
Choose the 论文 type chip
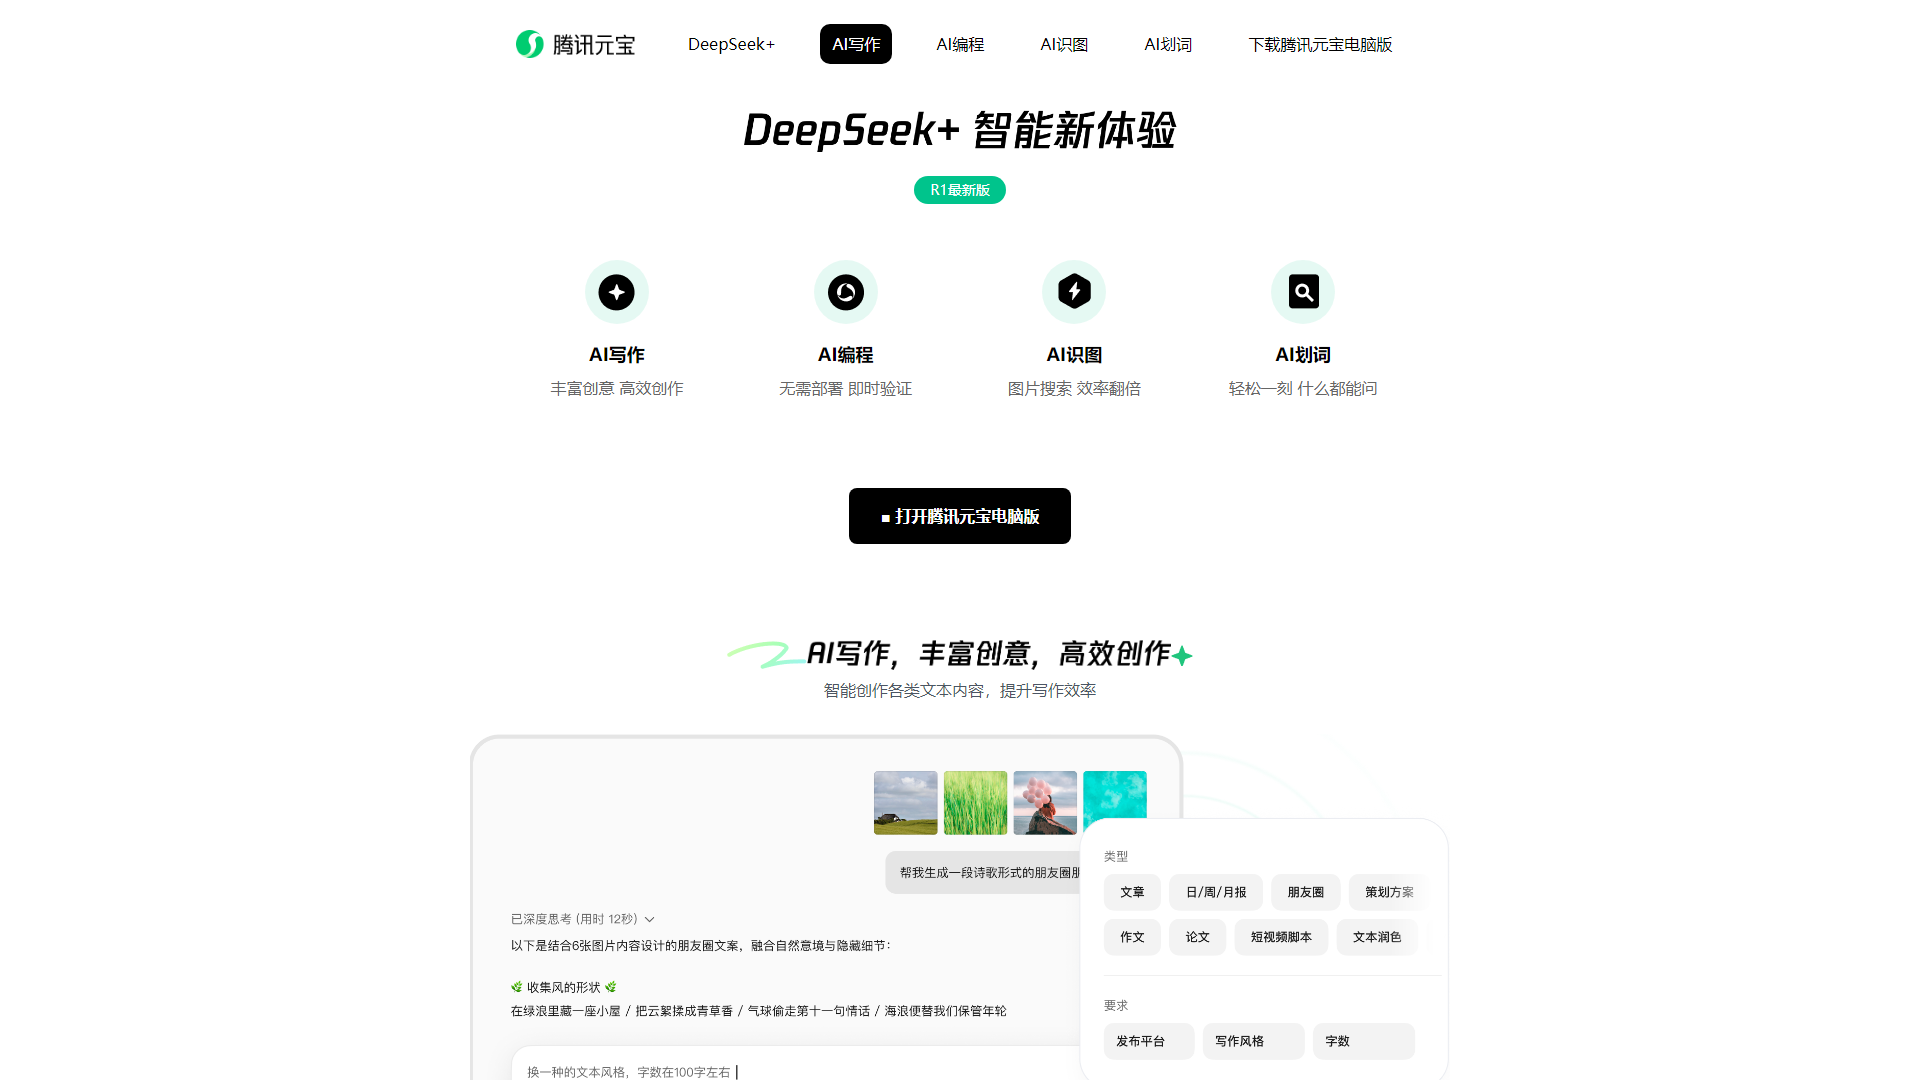point(1197,937)
